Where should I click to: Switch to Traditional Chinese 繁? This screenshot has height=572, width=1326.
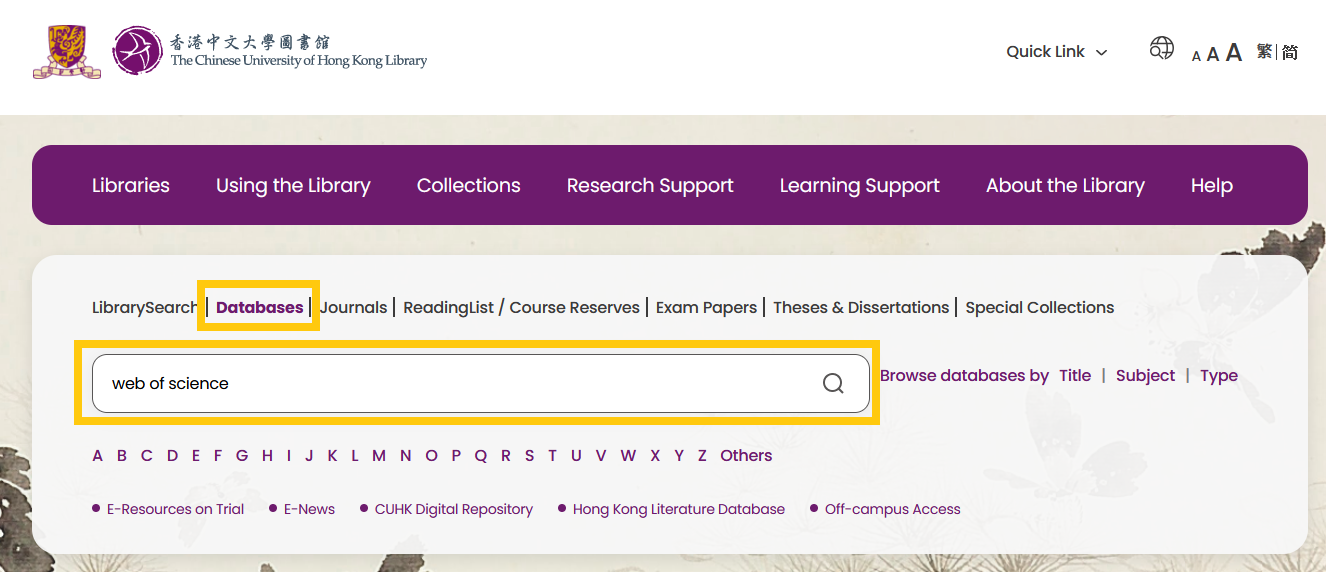coord(1265,51)
